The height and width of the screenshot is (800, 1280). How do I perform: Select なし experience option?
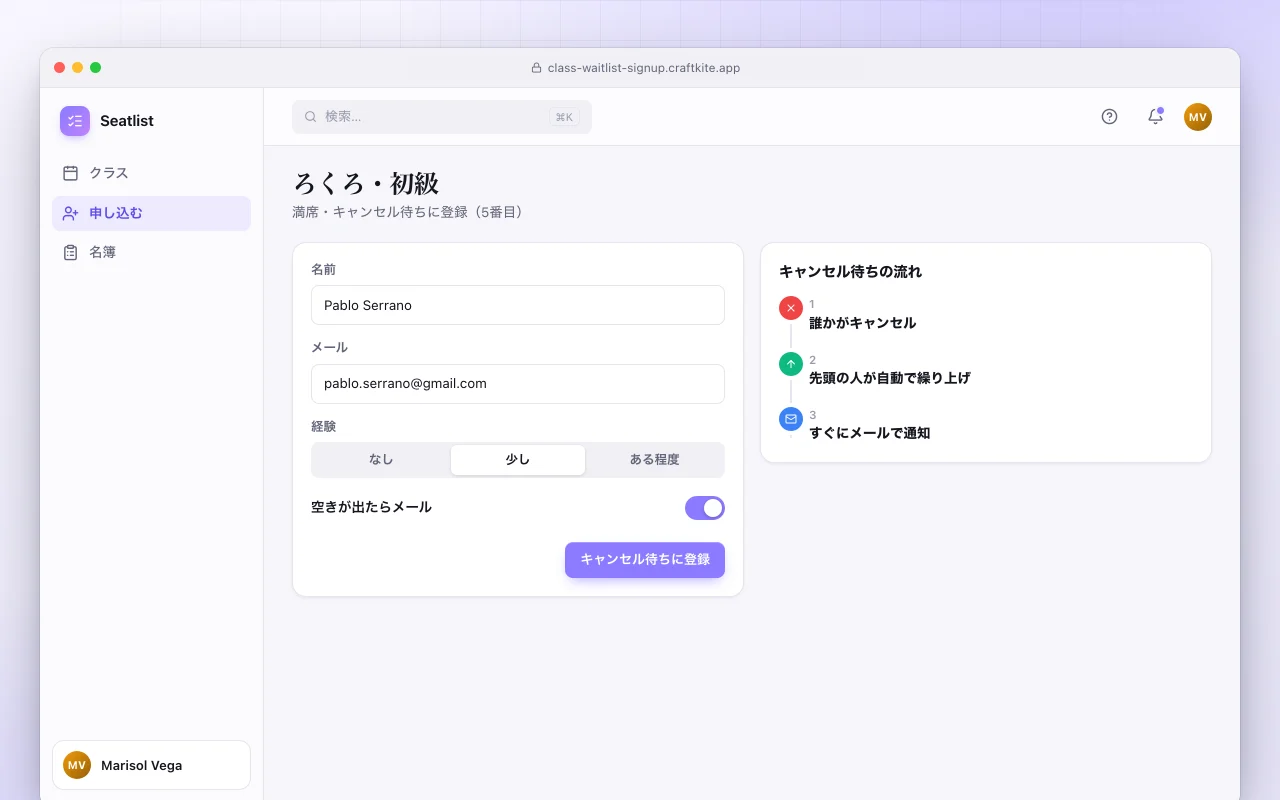(381, 460)
